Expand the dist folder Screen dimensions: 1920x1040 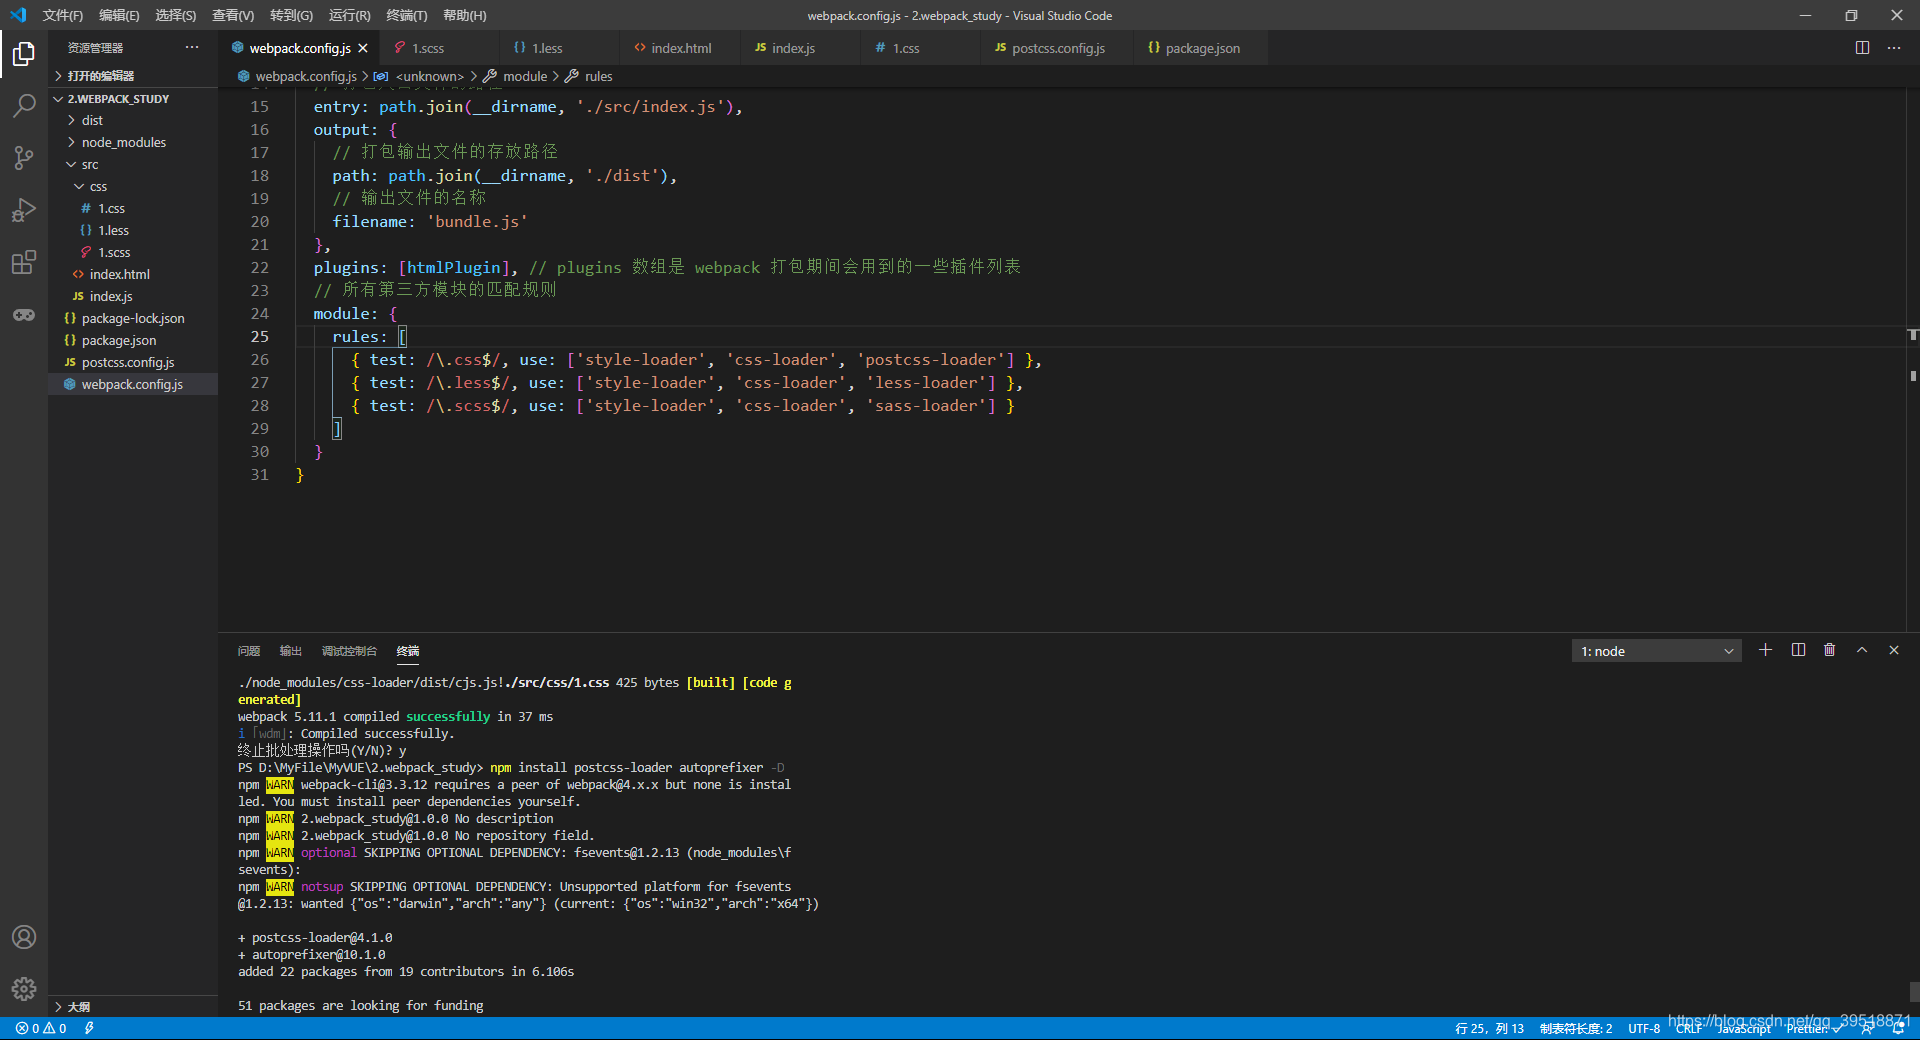tap(92, 120)
